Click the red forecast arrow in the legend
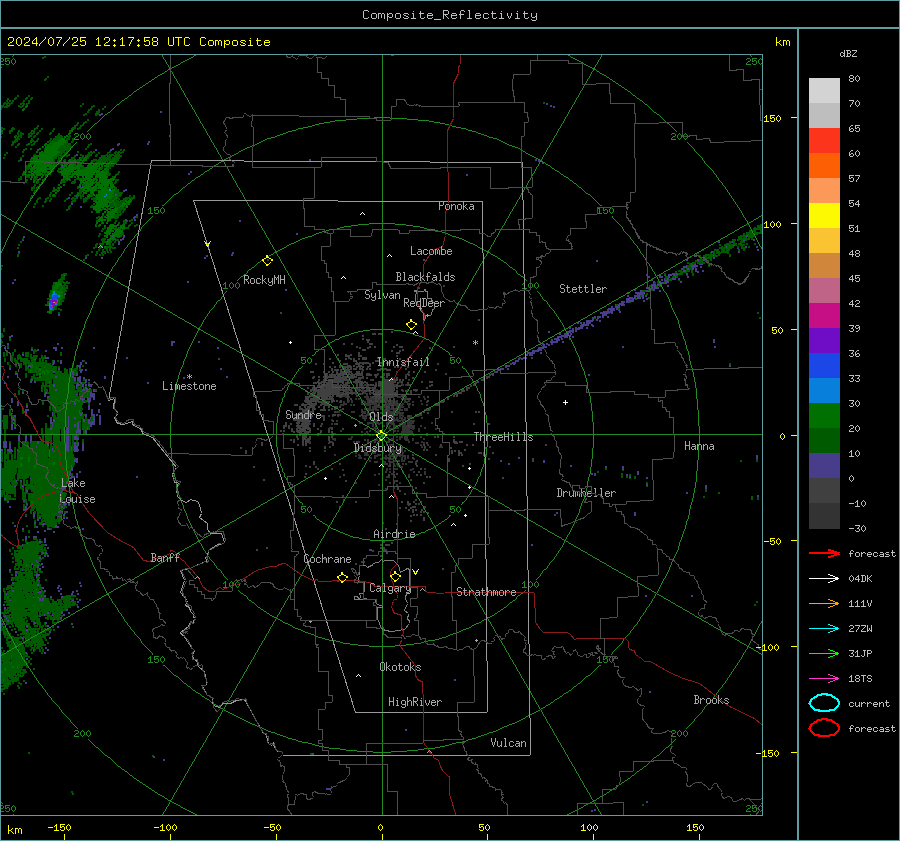The image size is (900, 841). (824, 553)
